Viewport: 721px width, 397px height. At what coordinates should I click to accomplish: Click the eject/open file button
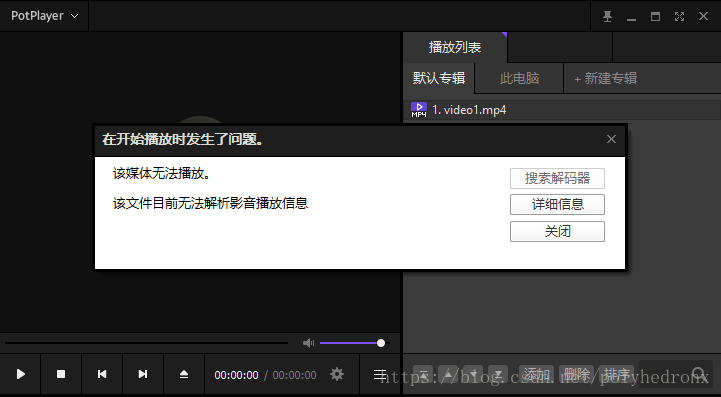[183, 374]
